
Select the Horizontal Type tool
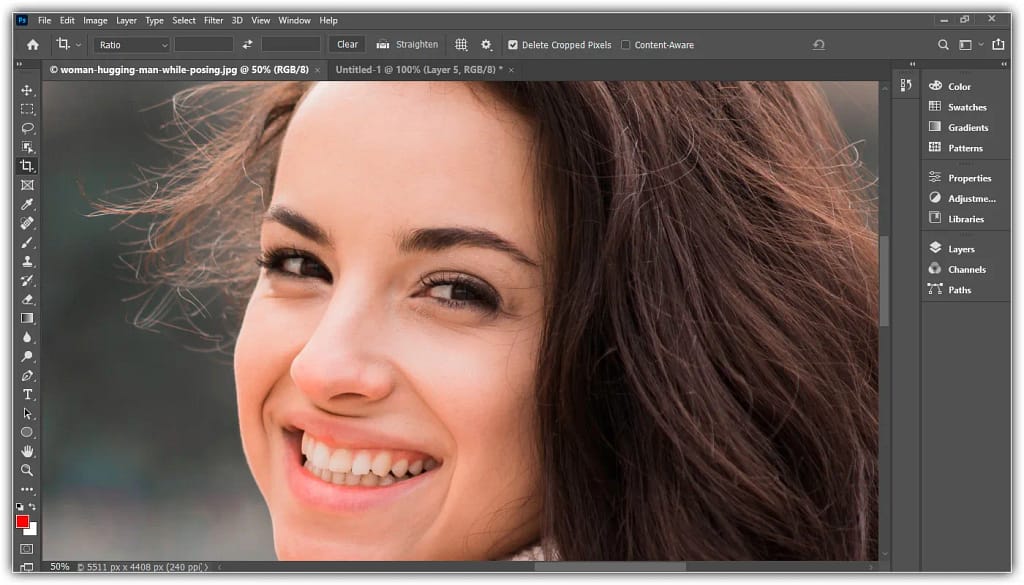[27, 394]
